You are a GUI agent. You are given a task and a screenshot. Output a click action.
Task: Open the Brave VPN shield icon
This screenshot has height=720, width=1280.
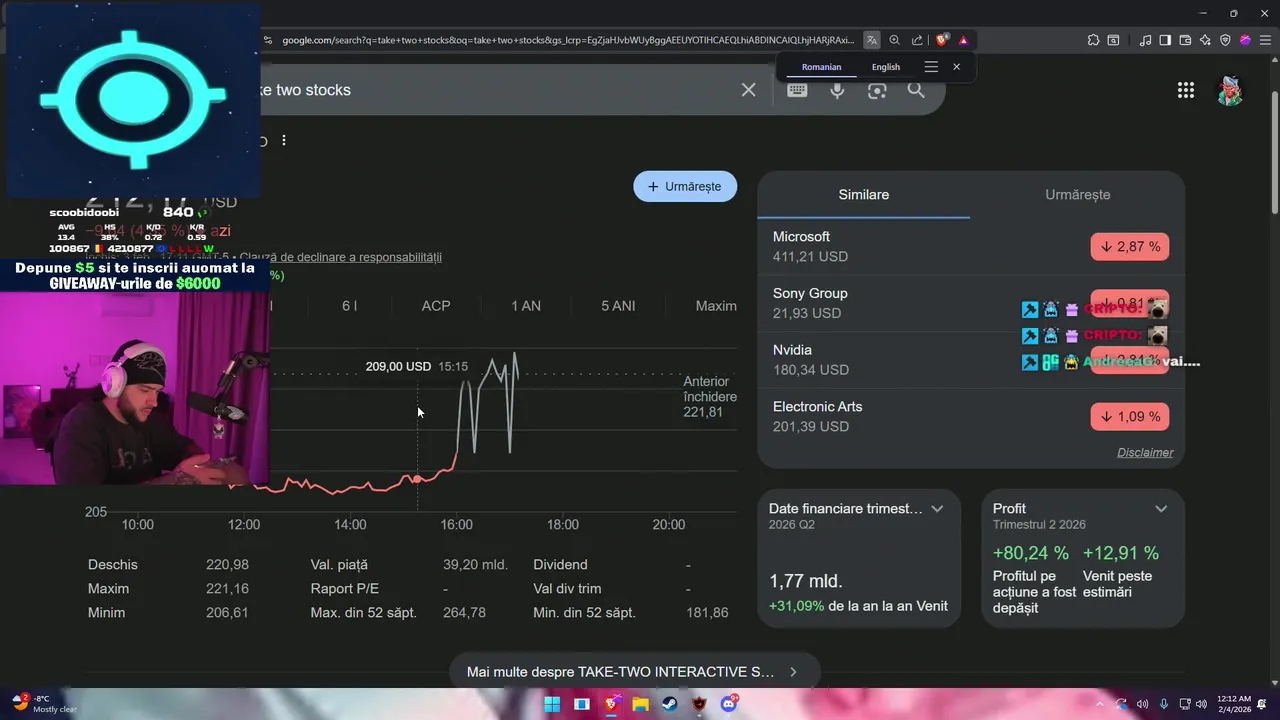coord(1225,40)
